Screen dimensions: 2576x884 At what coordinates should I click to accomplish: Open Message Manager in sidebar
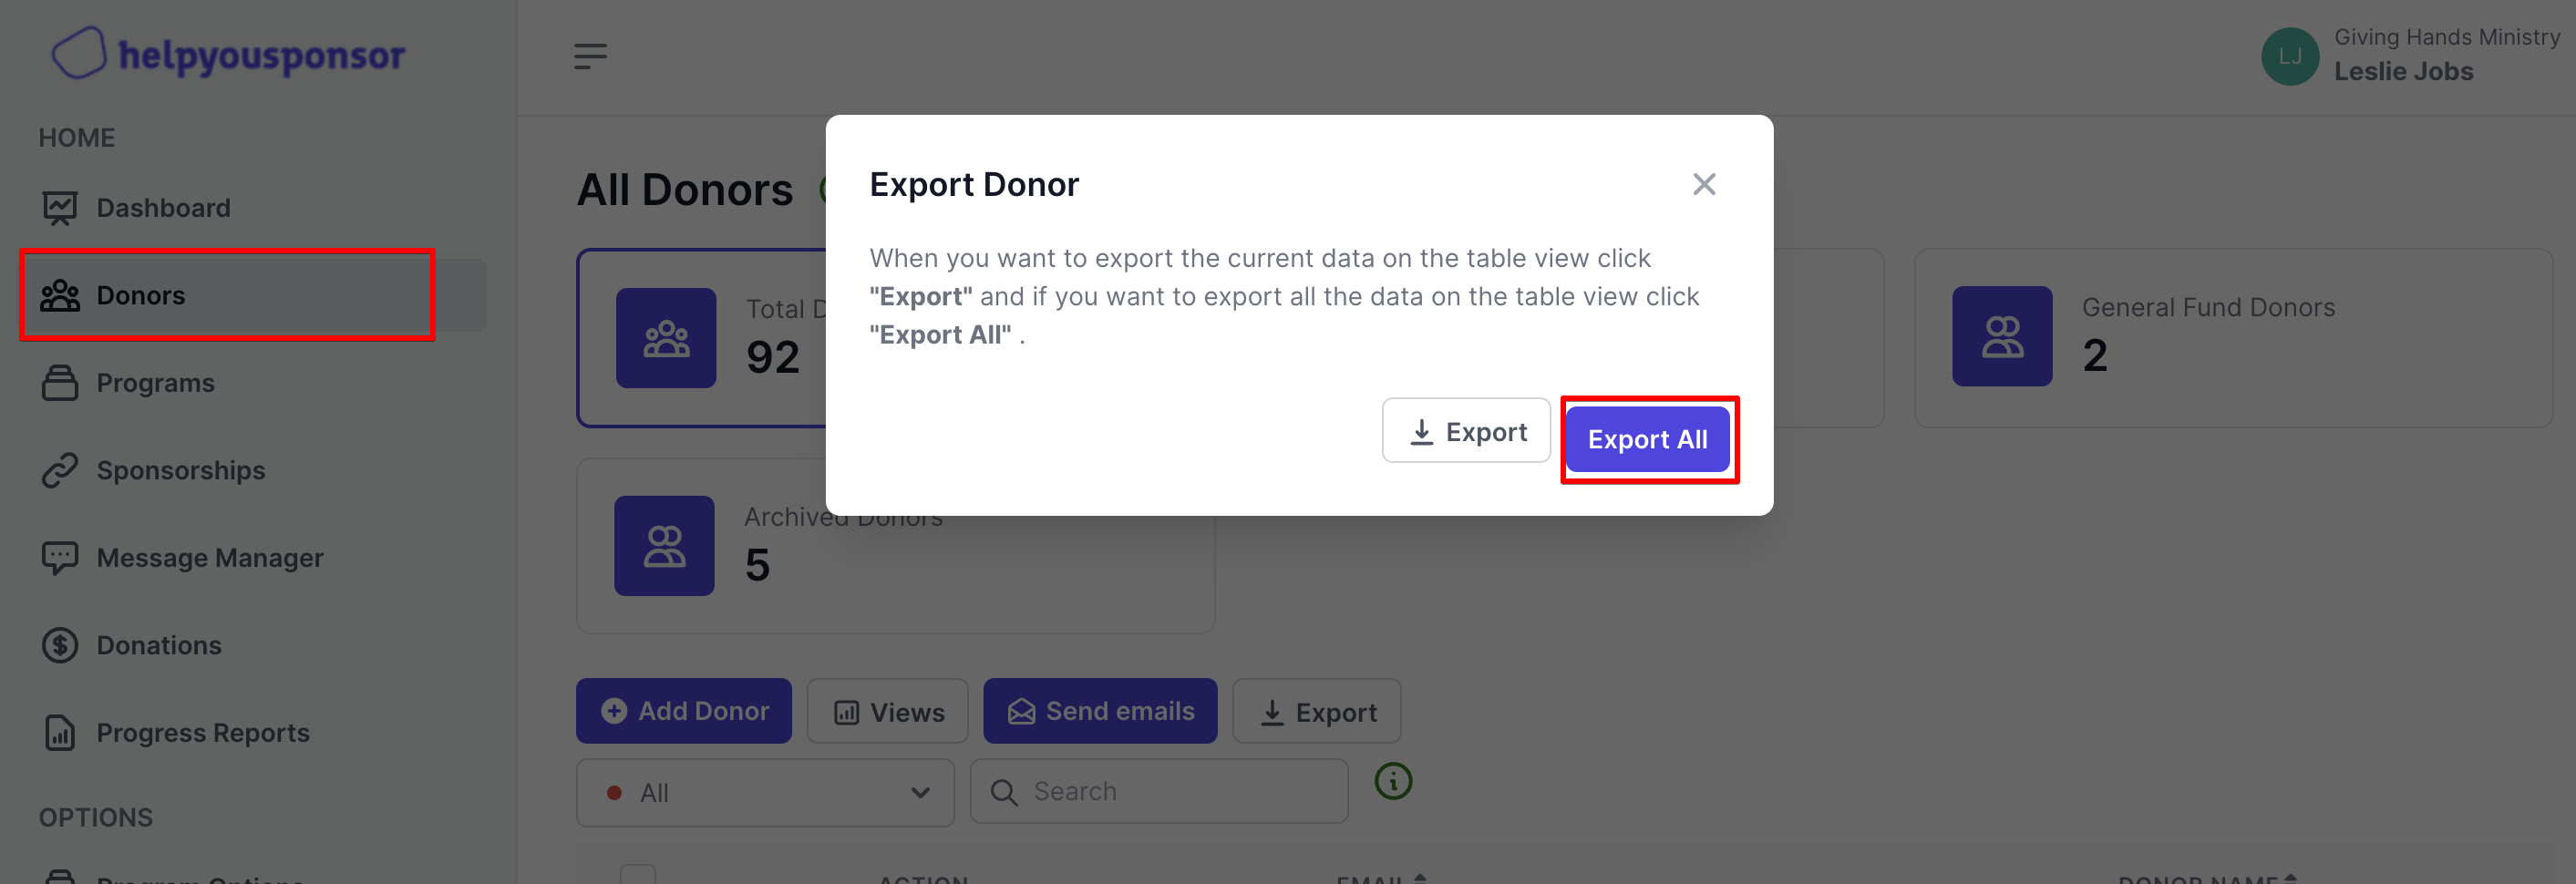click(209, 558)
